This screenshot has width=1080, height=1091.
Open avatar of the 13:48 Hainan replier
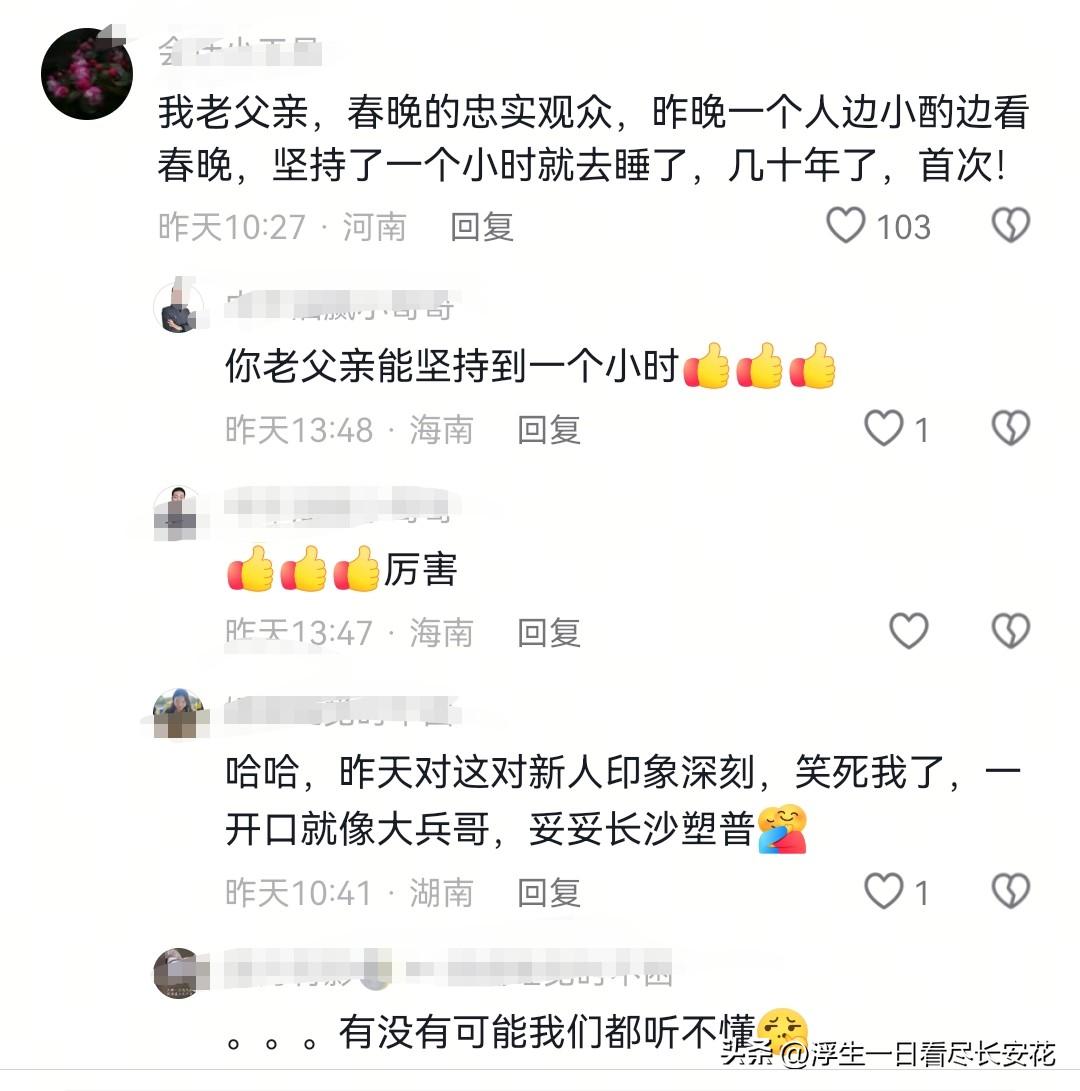pyautogui.click(x=180, y=308)
